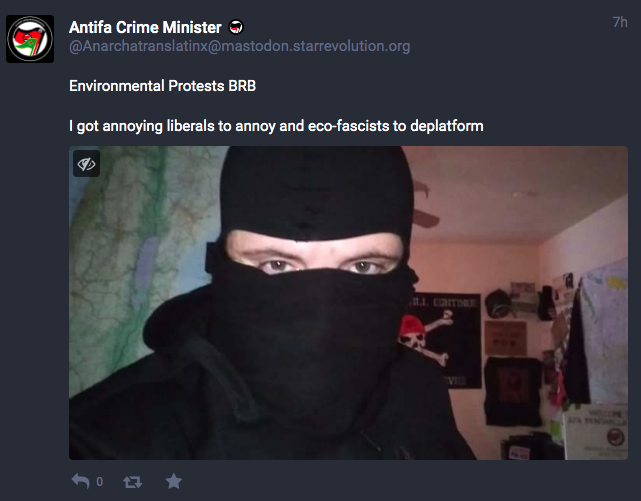The height and width of the screenshot is (501, 641).
Task: Click the word Minister in display name
Action: [x=192, y=27]
